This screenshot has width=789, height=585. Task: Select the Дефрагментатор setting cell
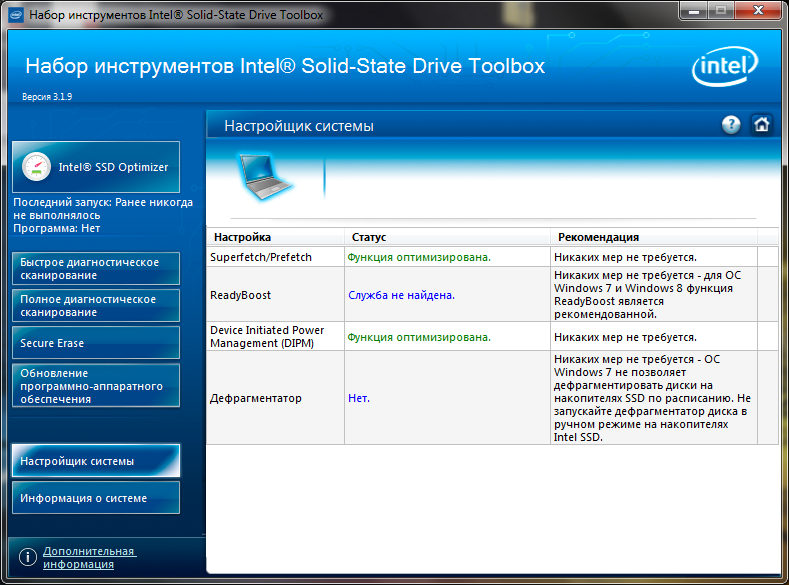(x=276, y=398)
